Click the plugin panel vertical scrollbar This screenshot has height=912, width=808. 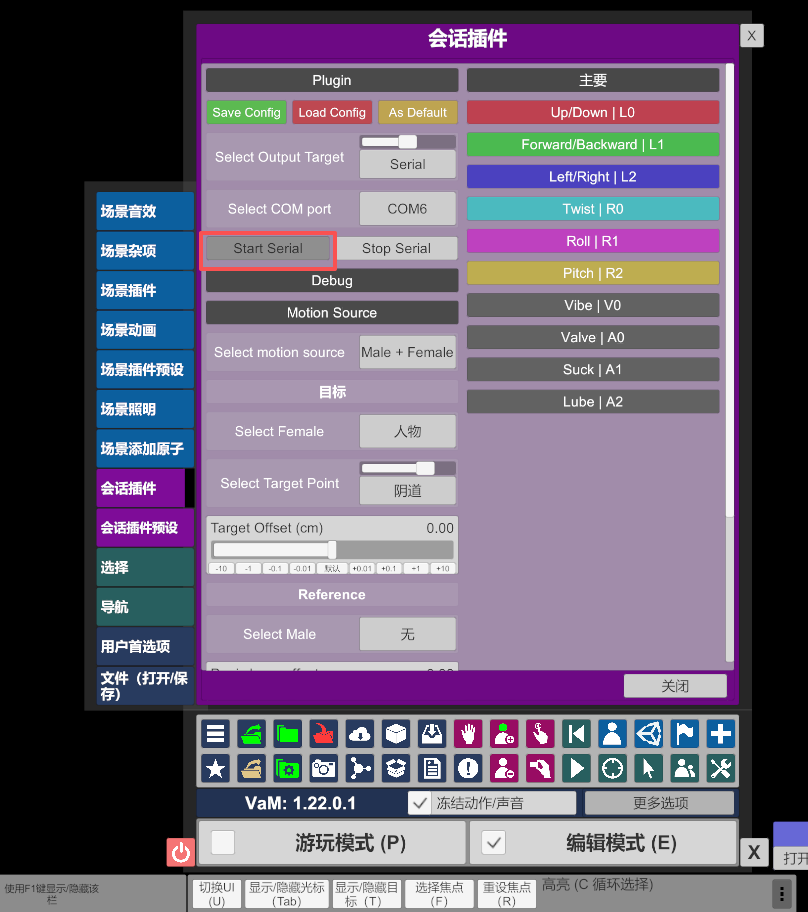pyautogui.click(x=730, y=363)
